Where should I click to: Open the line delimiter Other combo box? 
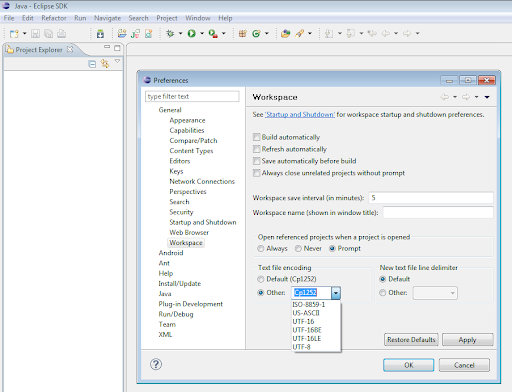pos(435,293)
